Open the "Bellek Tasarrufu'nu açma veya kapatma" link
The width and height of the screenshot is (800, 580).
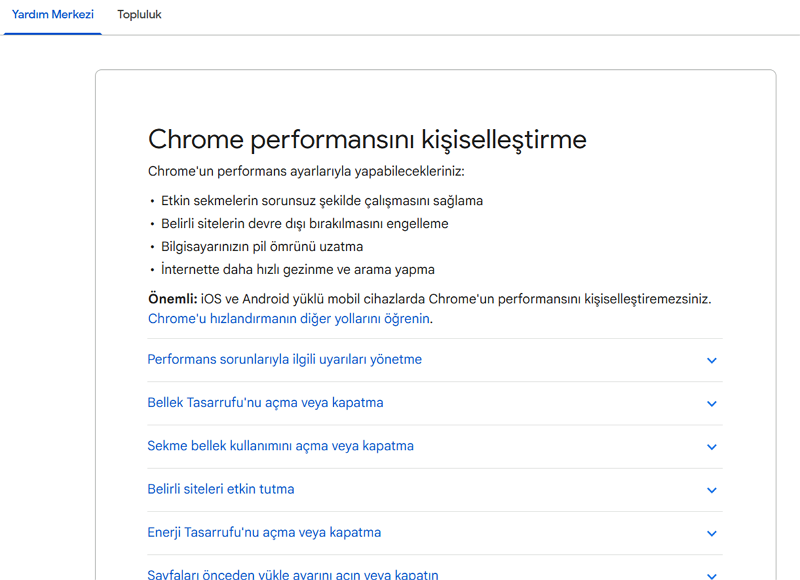[264, 403]
